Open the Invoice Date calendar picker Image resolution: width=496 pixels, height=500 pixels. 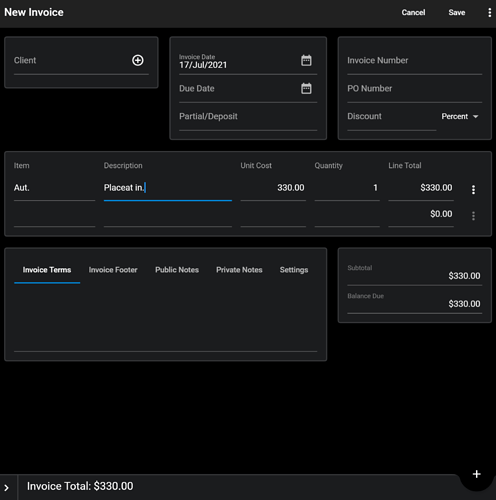[306, 60]
